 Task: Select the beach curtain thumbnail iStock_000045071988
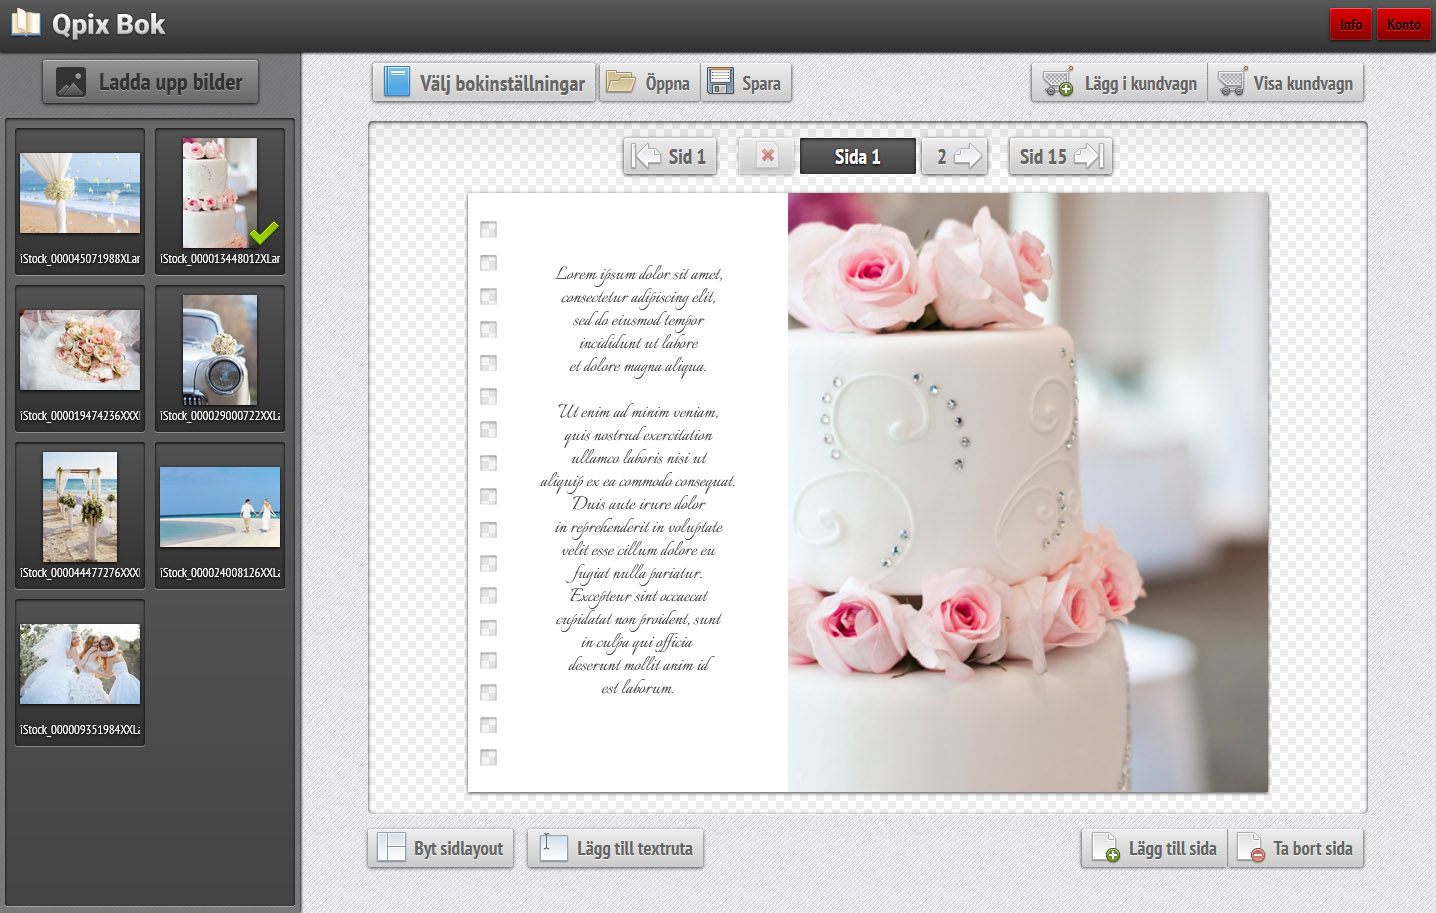80,200
